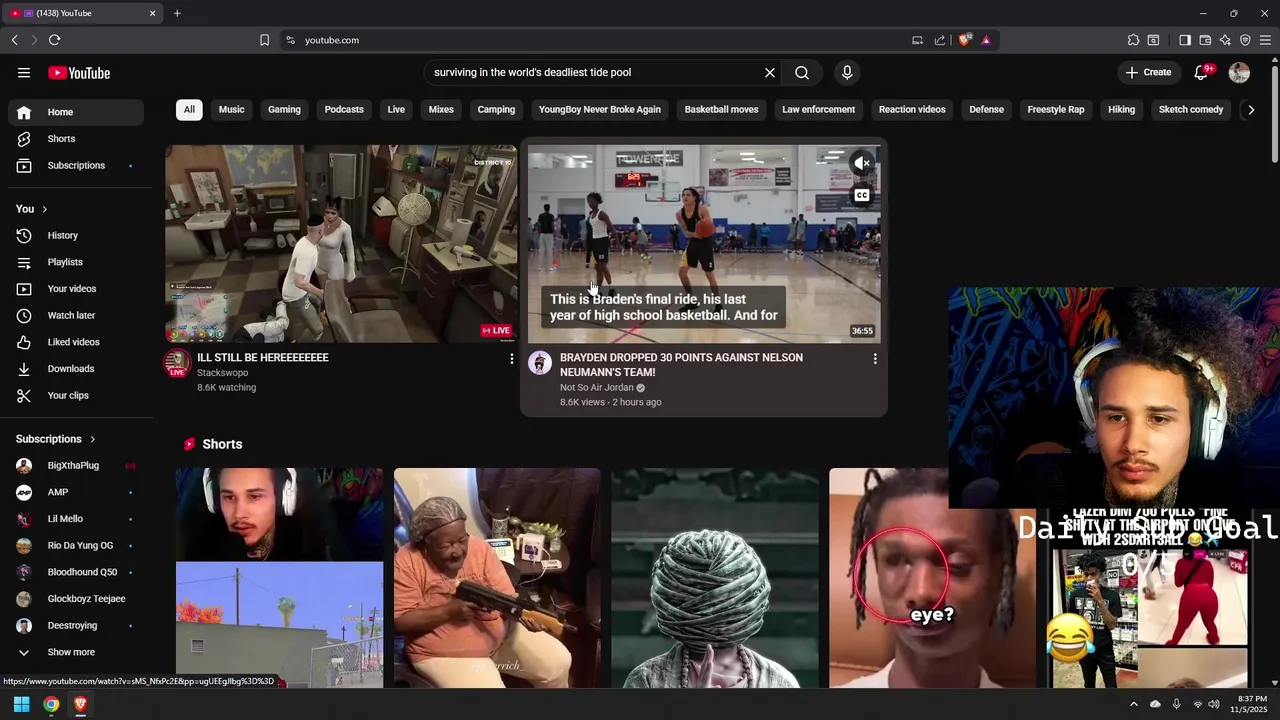Open options for BRAYDEN DROPPED 30 POINTS video
The width and height of the screenshot is (1280, 720).
[875, 358]
